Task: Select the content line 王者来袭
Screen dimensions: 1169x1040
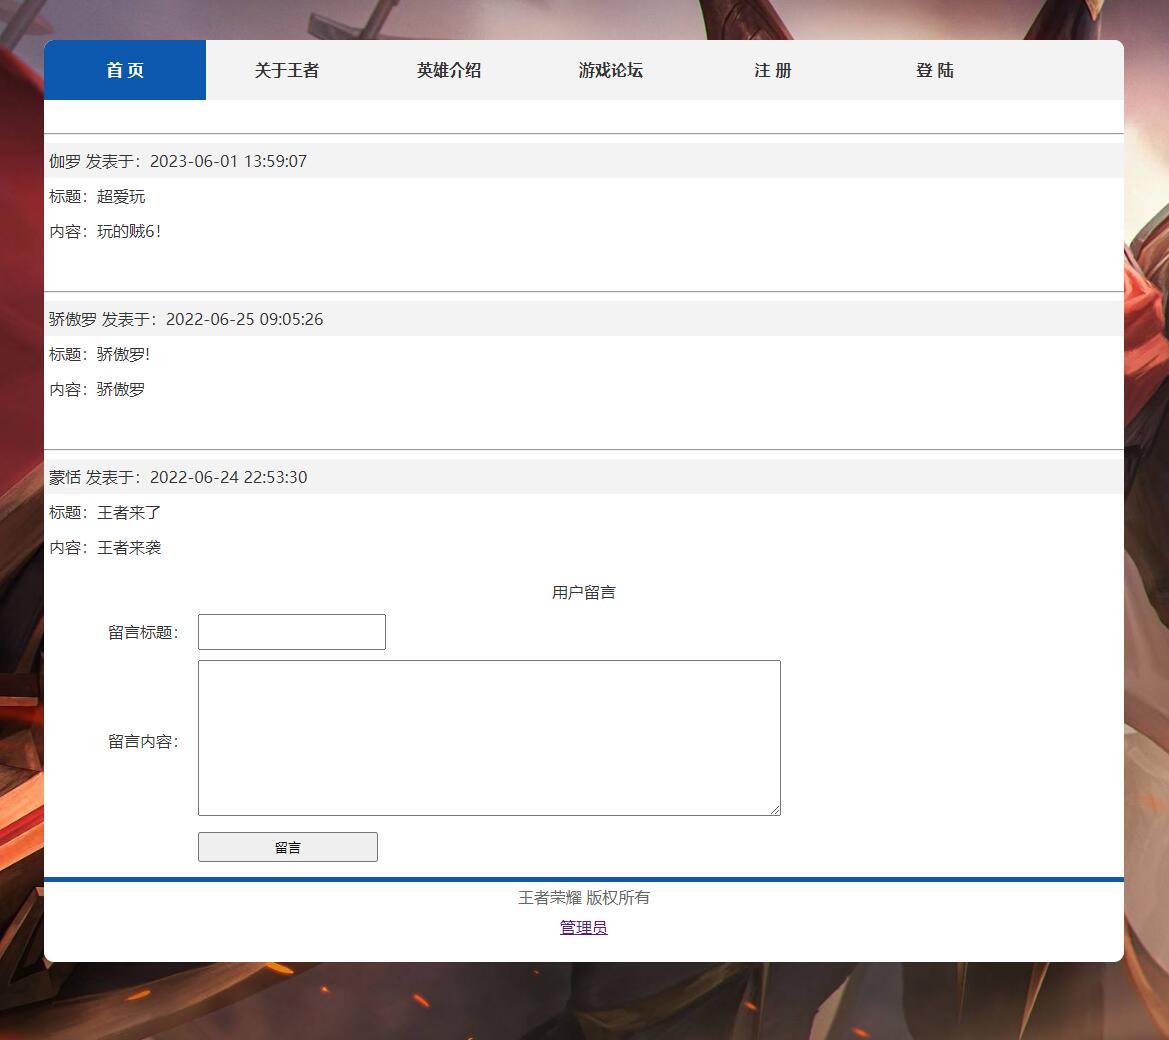Action: [105, 548]
